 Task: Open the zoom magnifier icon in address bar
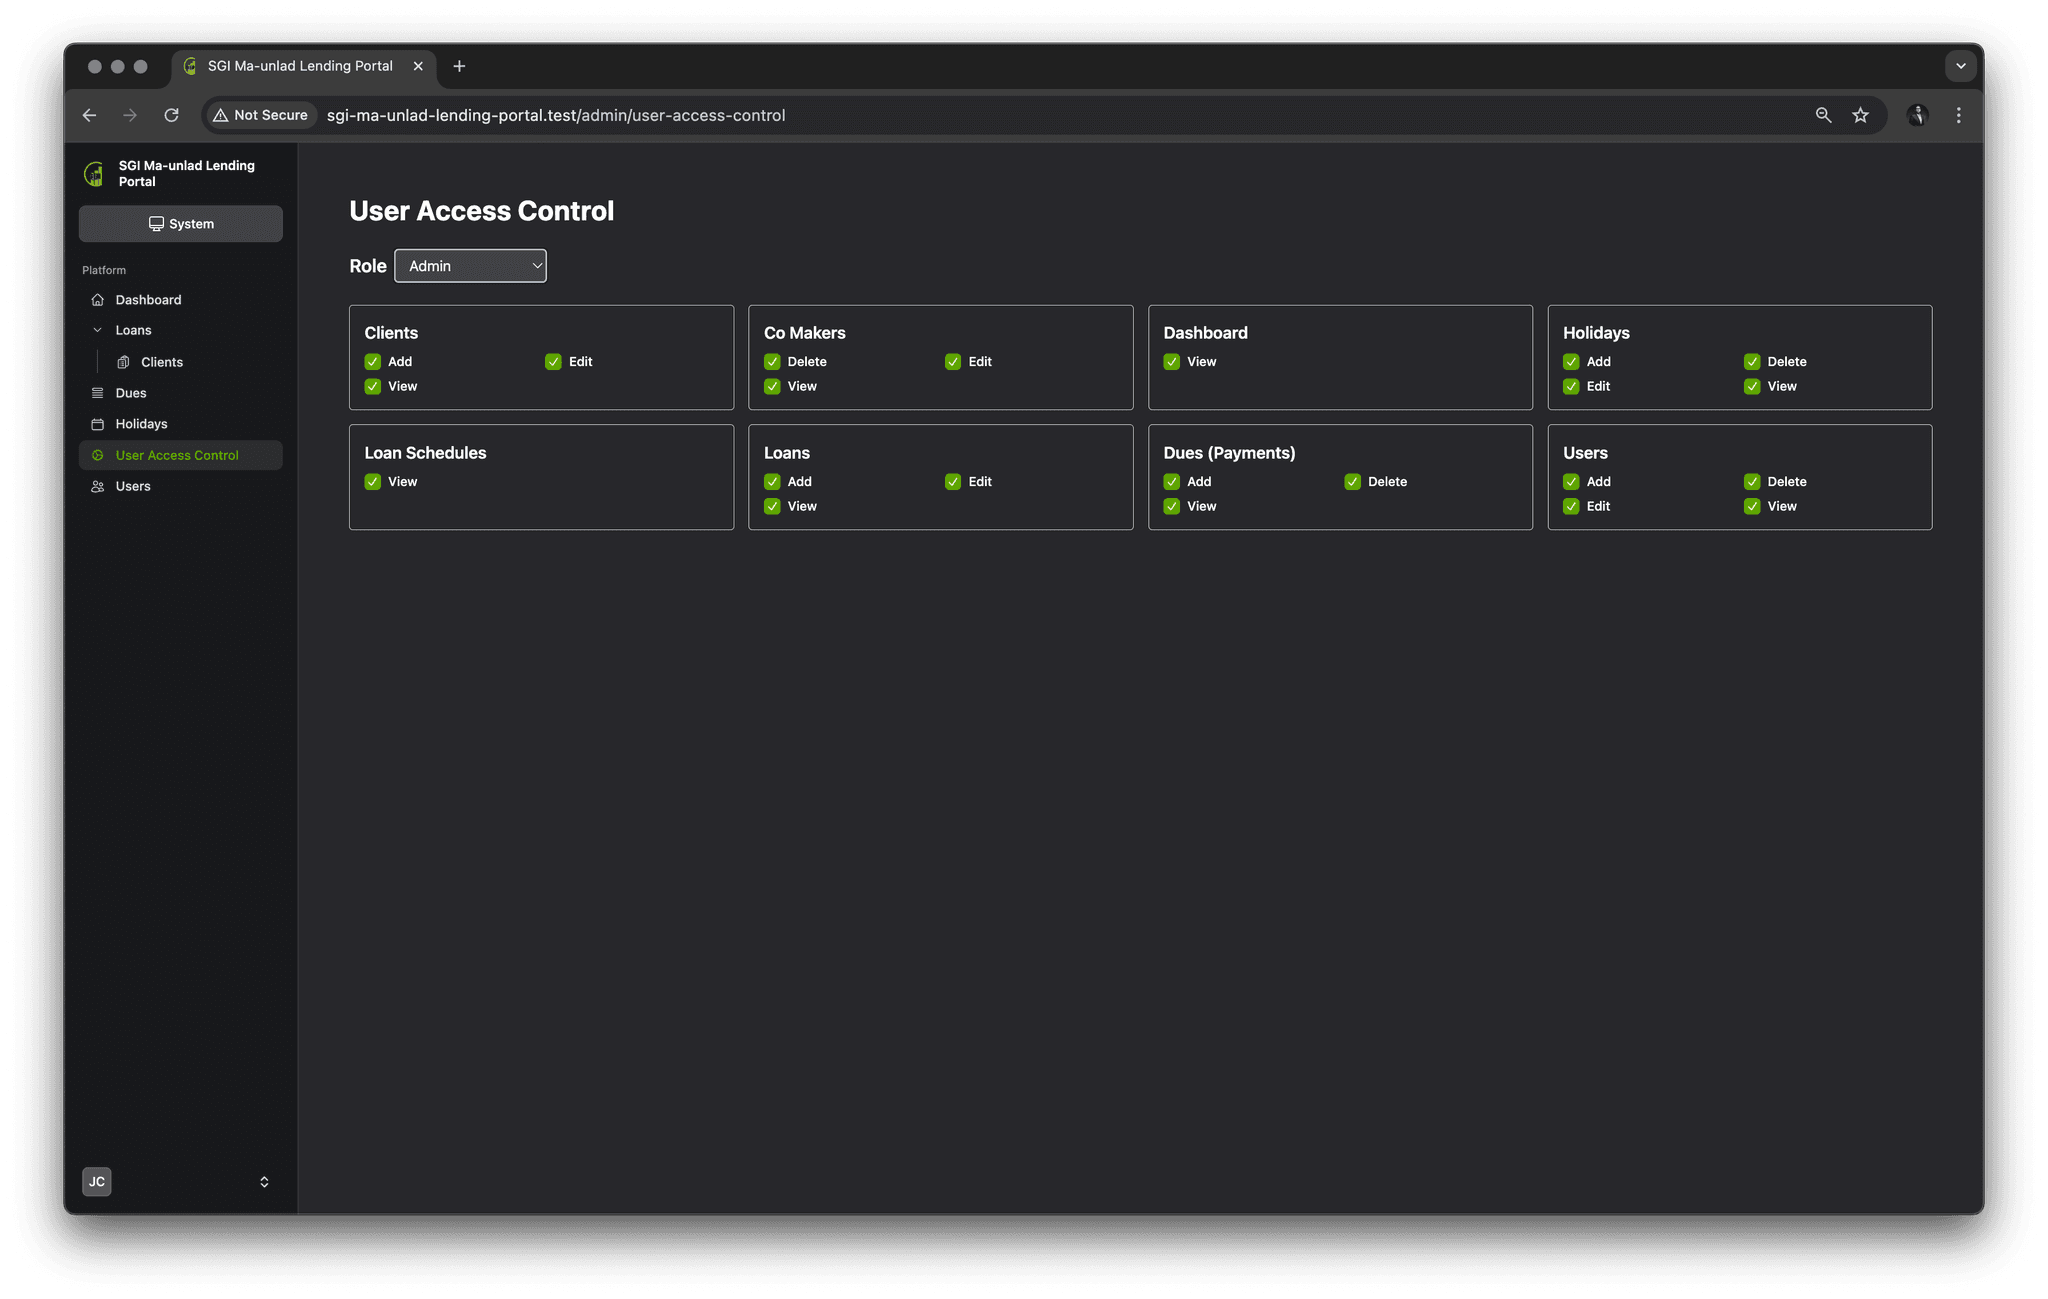click(1823, 115)
